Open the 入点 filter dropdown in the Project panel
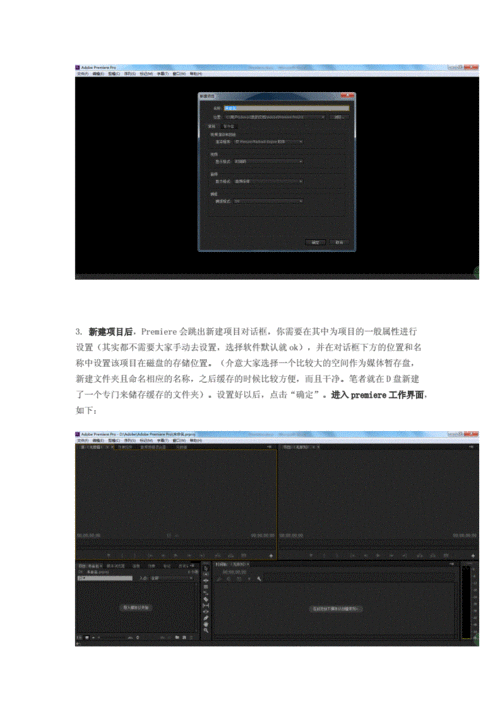This screenshot has height=707, width=500. click(x=172, y=578)
